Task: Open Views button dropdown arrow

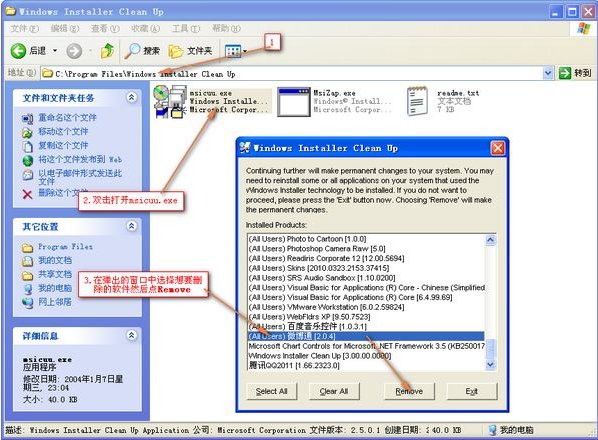Action: pyautogui.click(x=245, y=51)
